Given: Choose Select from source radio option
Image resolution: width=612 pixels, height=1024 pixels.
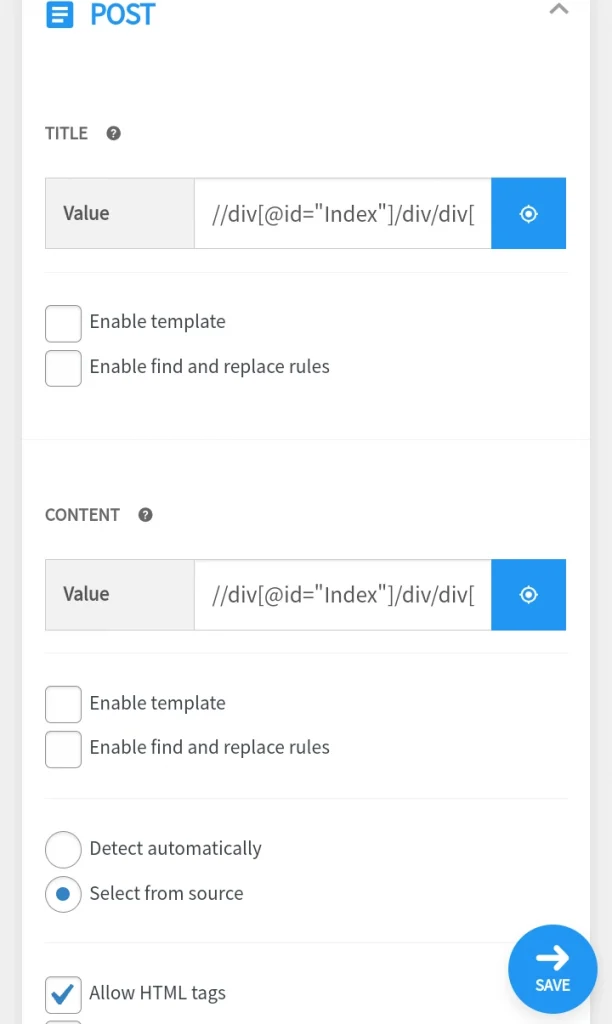Looking at the screenshot, I should click(x=63, y=894).
